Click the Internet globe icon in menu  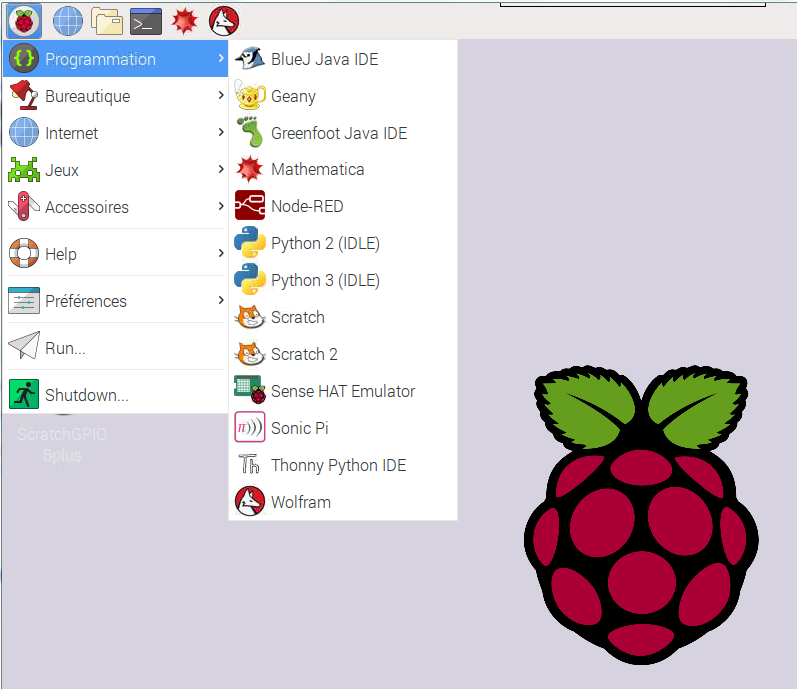[24, 132]
